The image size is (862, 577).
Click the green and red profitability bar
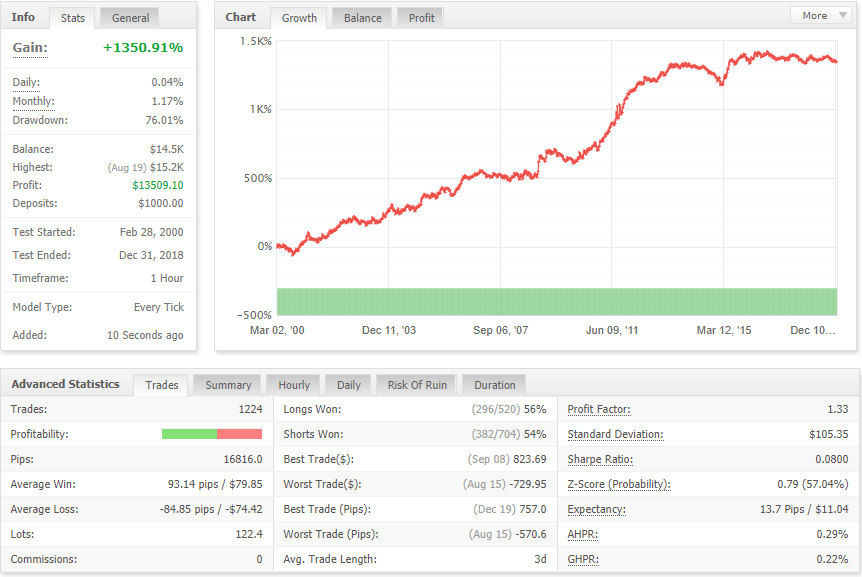tap(212, 434)
